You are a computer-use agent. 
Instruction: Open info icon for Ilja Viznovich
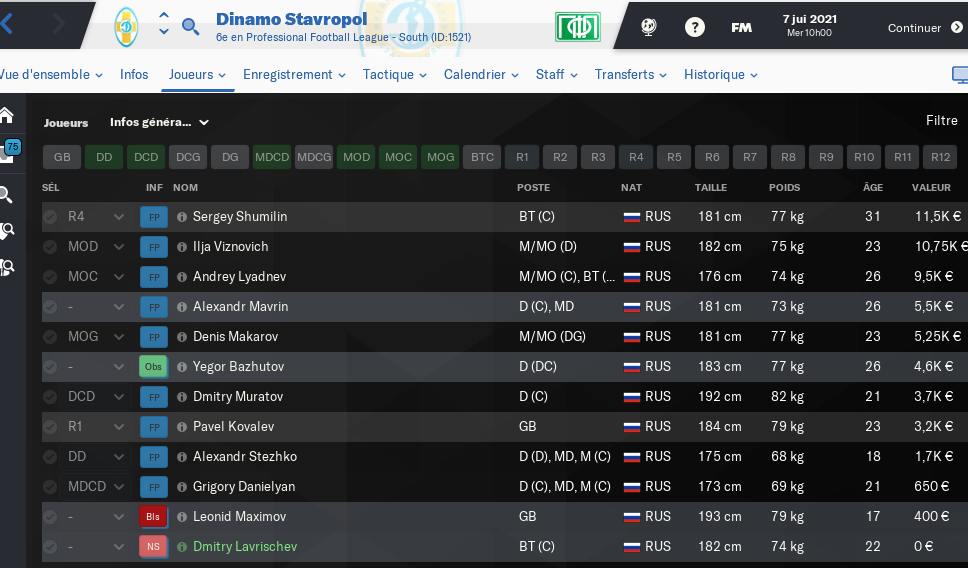[x=182, y=247]
